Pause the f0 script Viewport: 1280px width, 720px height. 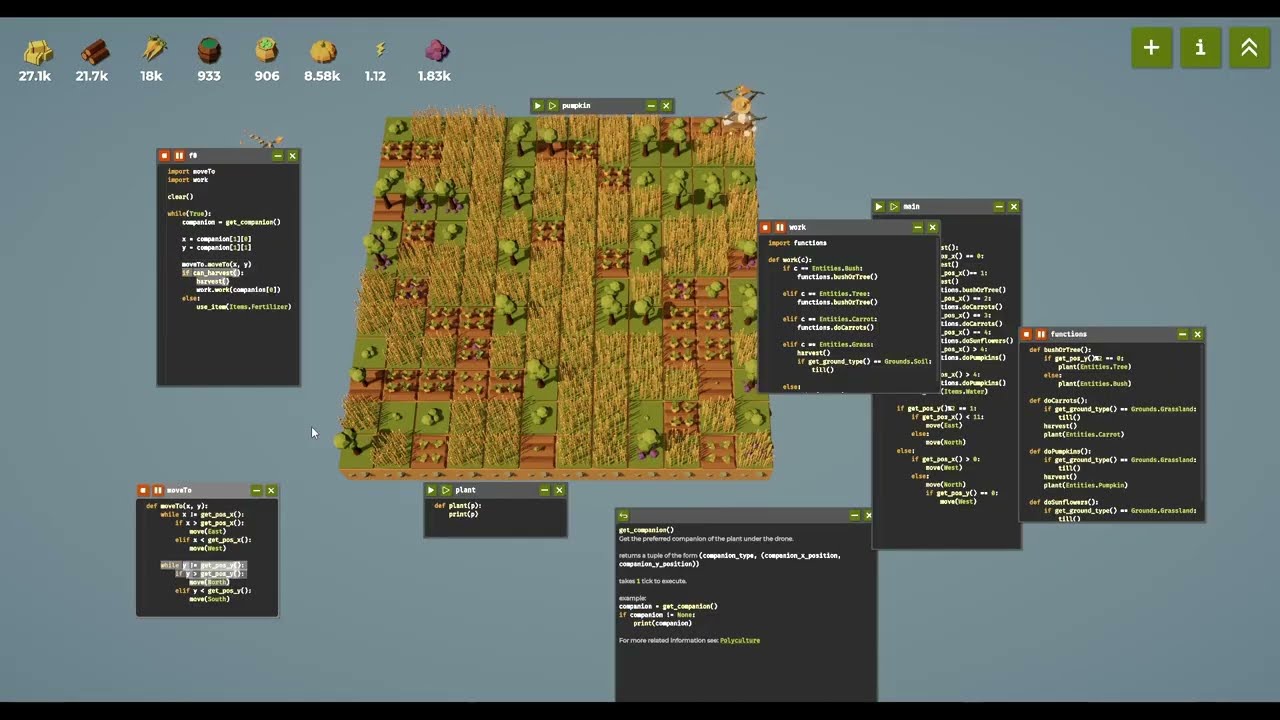click(x=179, y=156)
